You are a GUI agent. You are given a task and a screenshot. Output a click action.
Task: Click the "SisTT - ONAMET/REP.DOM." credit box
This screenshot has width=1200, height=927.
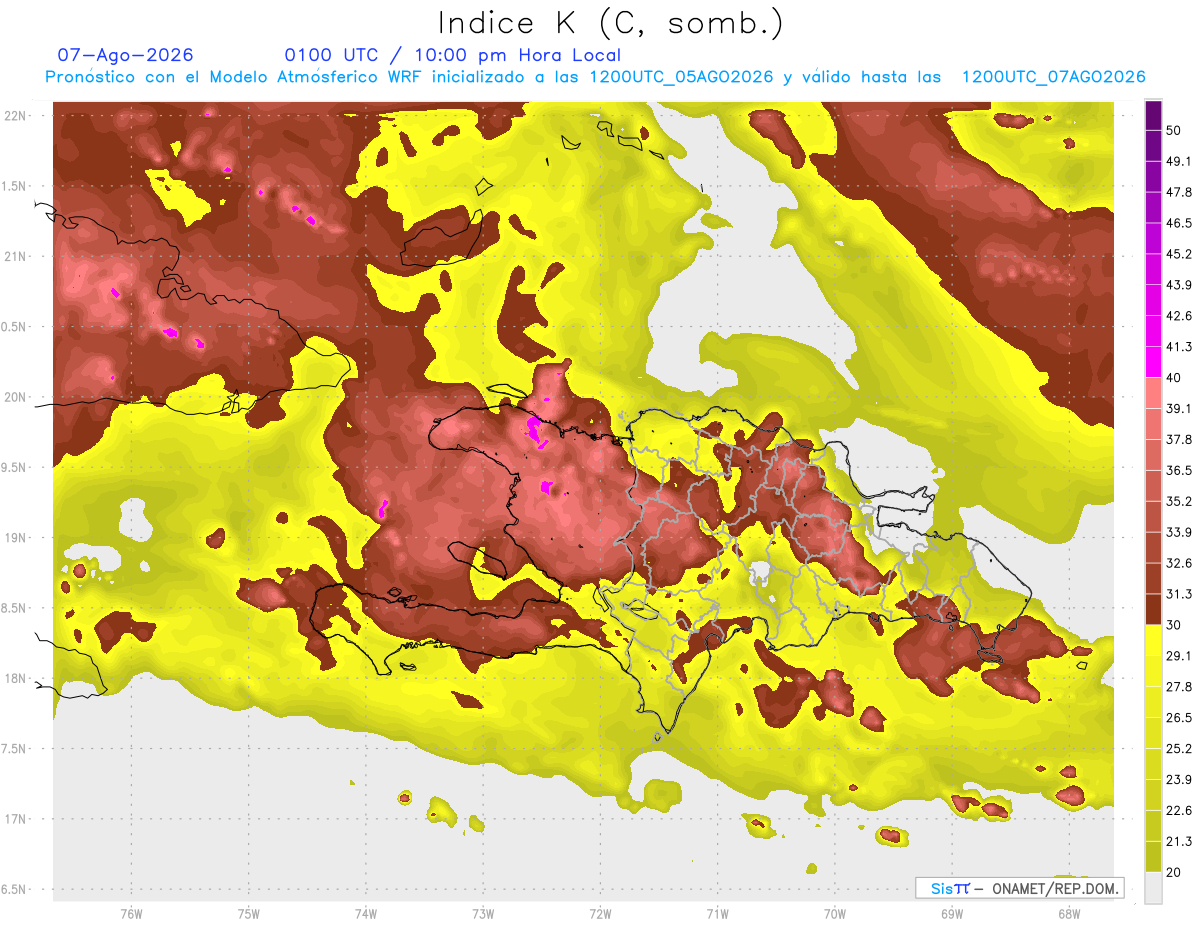pyautogui.click(x=1019, y=888)
